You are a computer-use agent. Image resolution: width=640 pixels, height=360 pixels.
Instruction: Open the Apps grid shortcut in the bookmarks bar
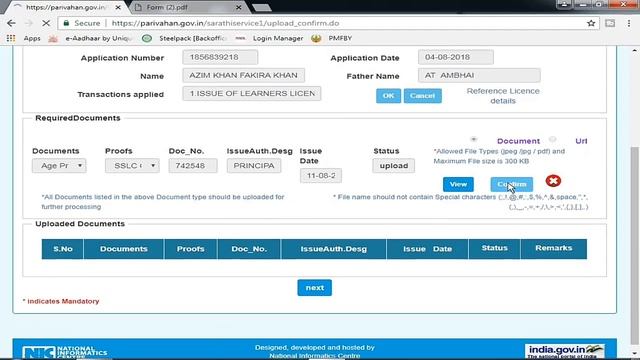point(24,38)
